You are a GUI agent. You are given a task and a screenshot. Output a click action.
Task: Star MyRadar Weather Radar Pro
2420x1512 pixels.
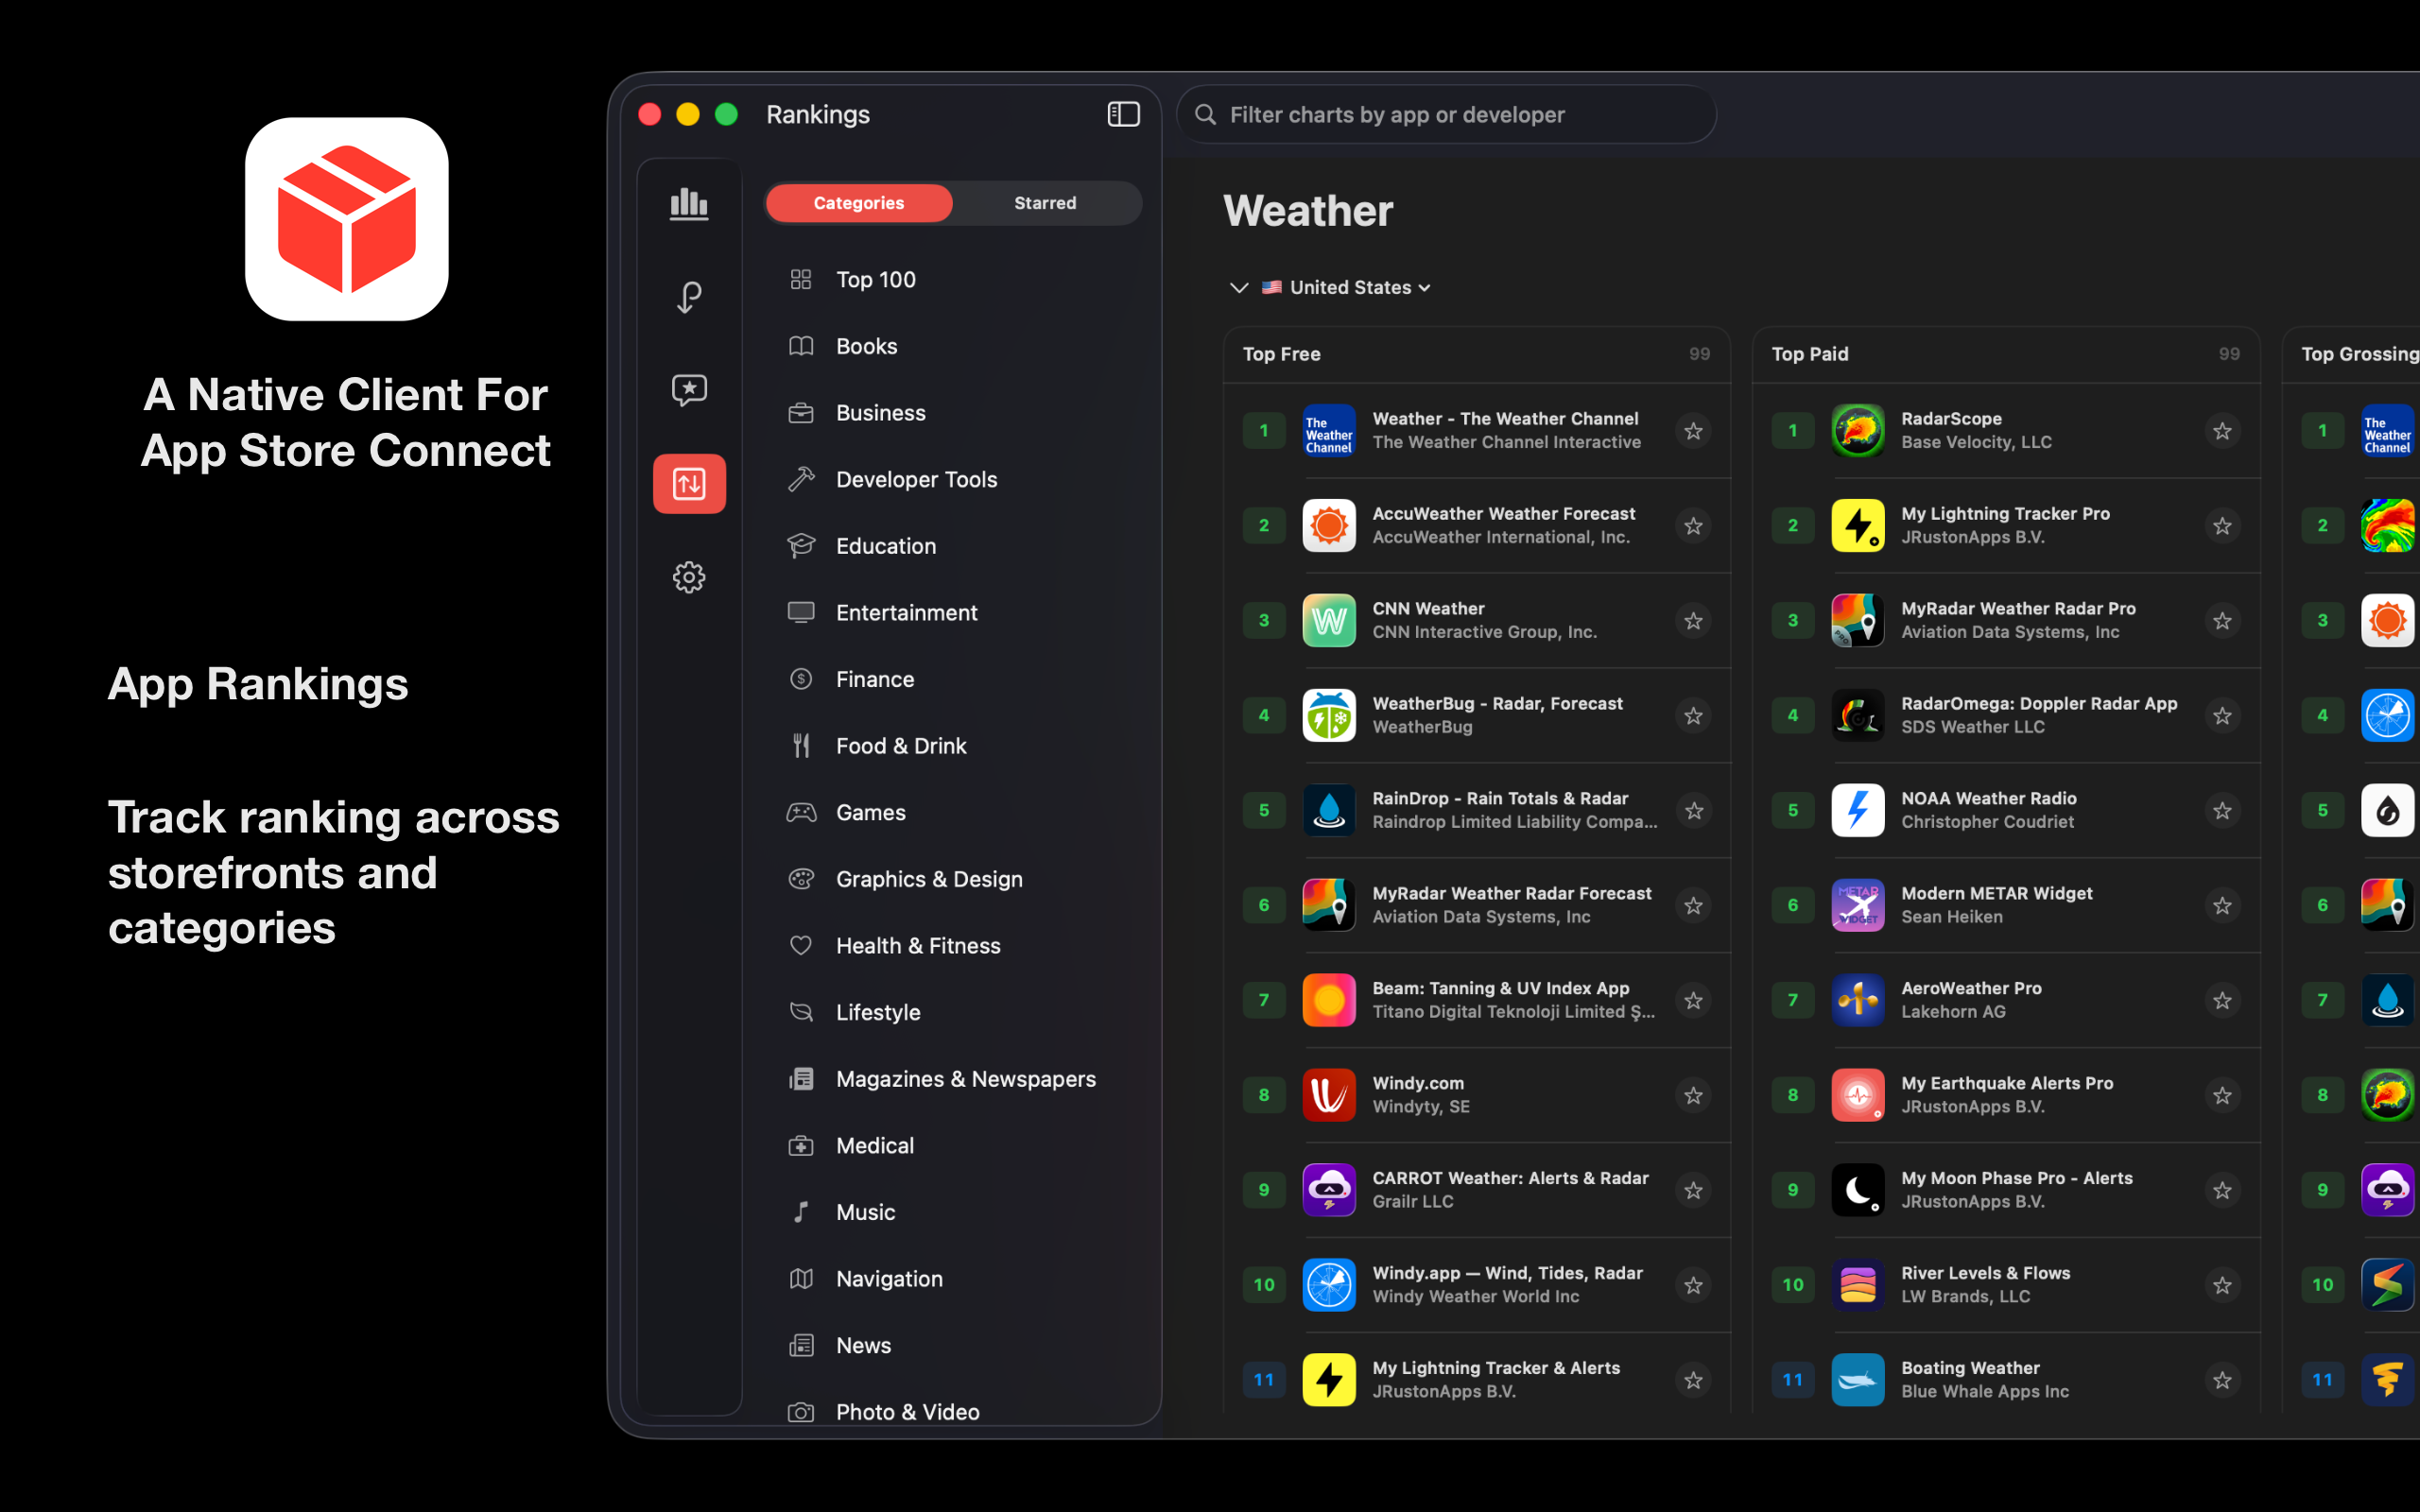tap(2222, 621)
